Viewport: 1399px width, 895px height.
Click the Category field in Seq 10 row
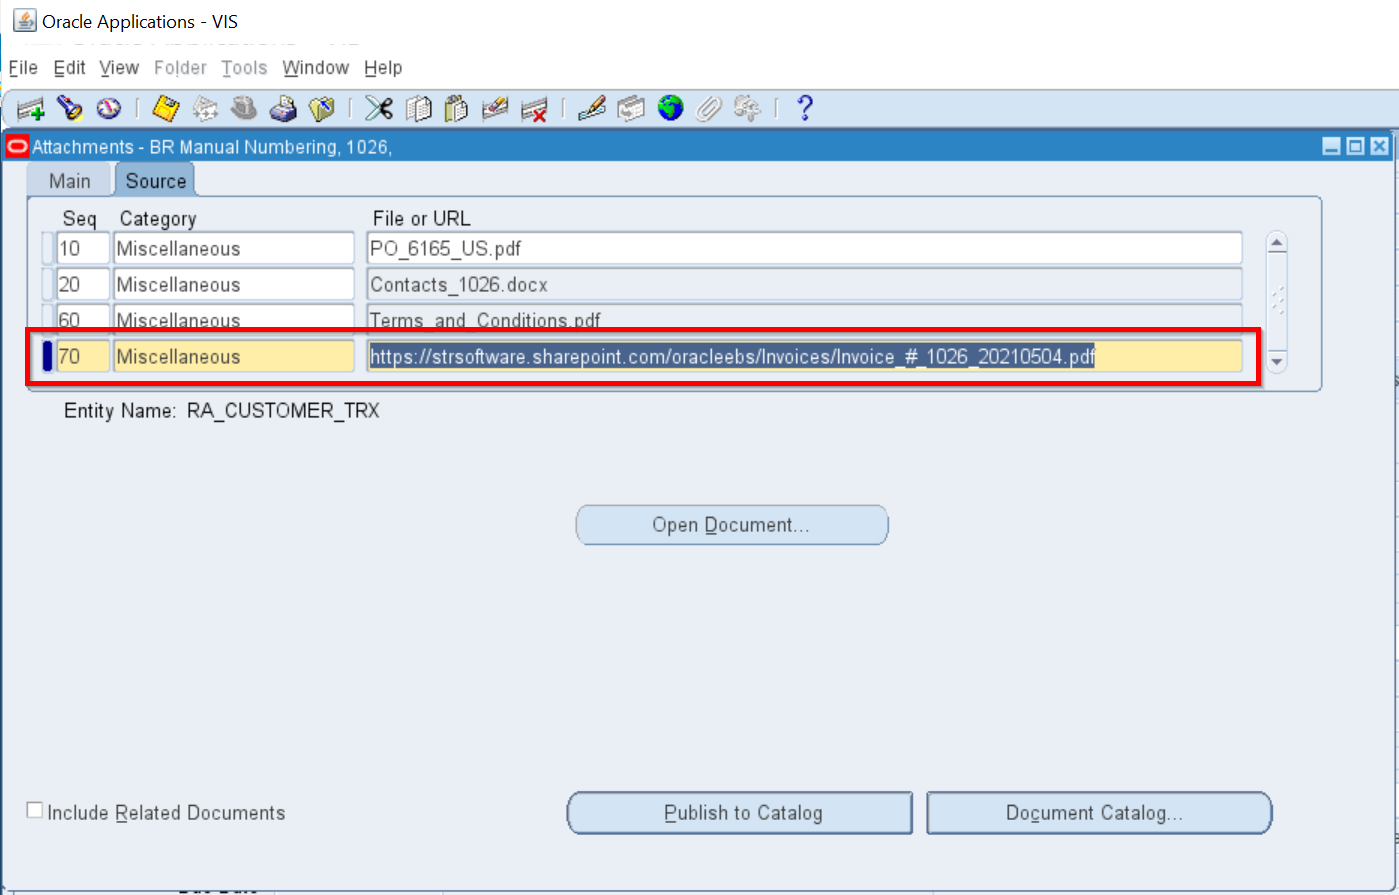click(234, 248)
